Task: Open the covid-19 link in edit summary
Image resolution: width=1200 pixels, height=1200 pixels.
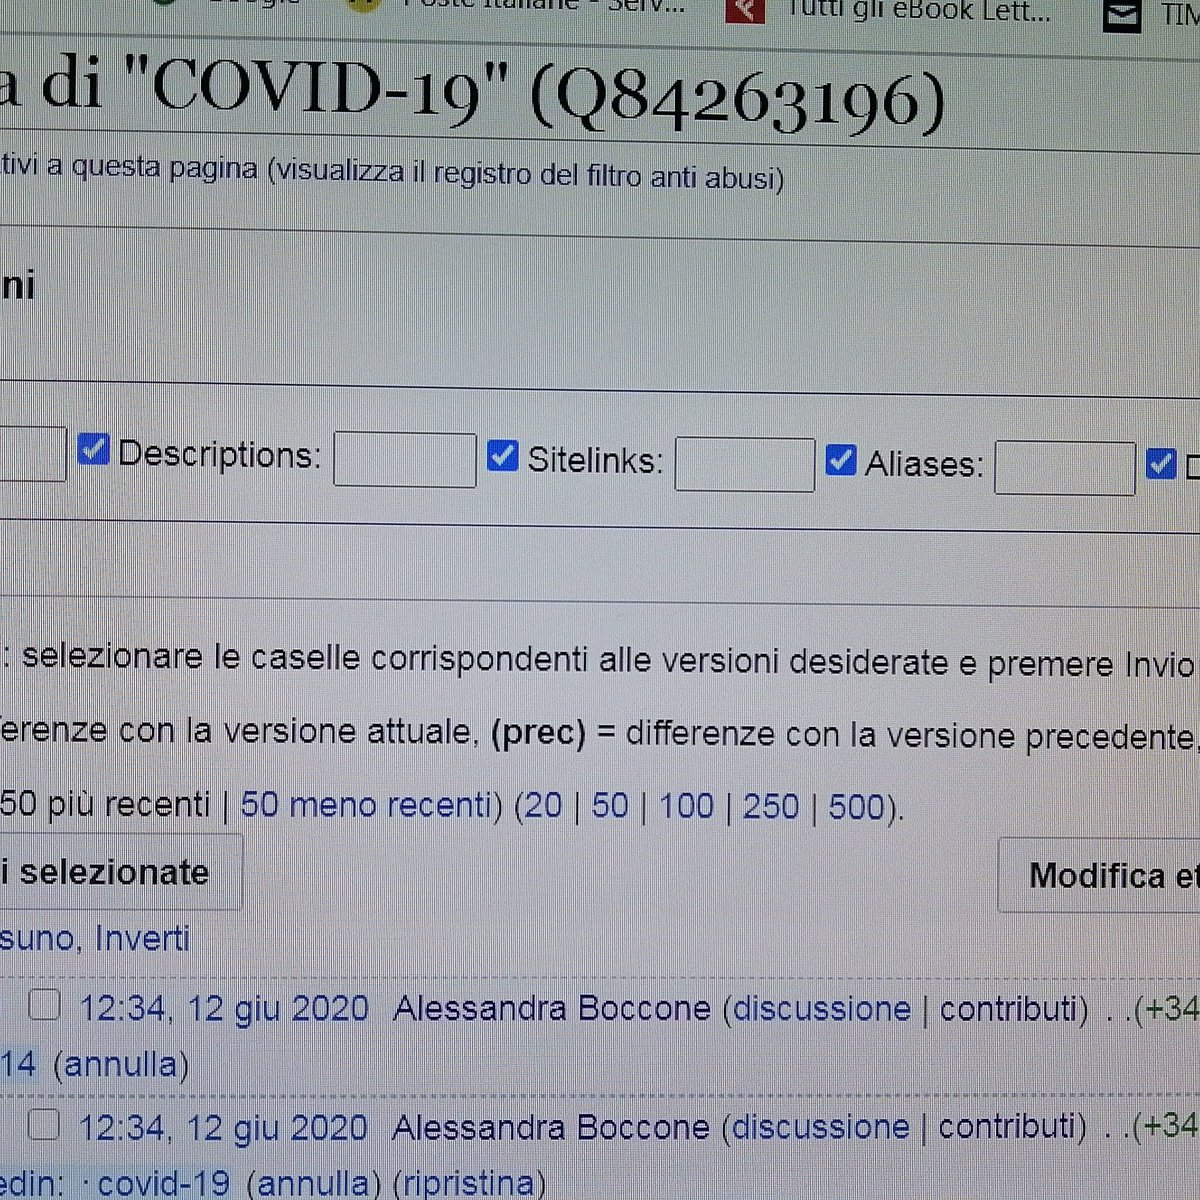Action: (163, 1183)
